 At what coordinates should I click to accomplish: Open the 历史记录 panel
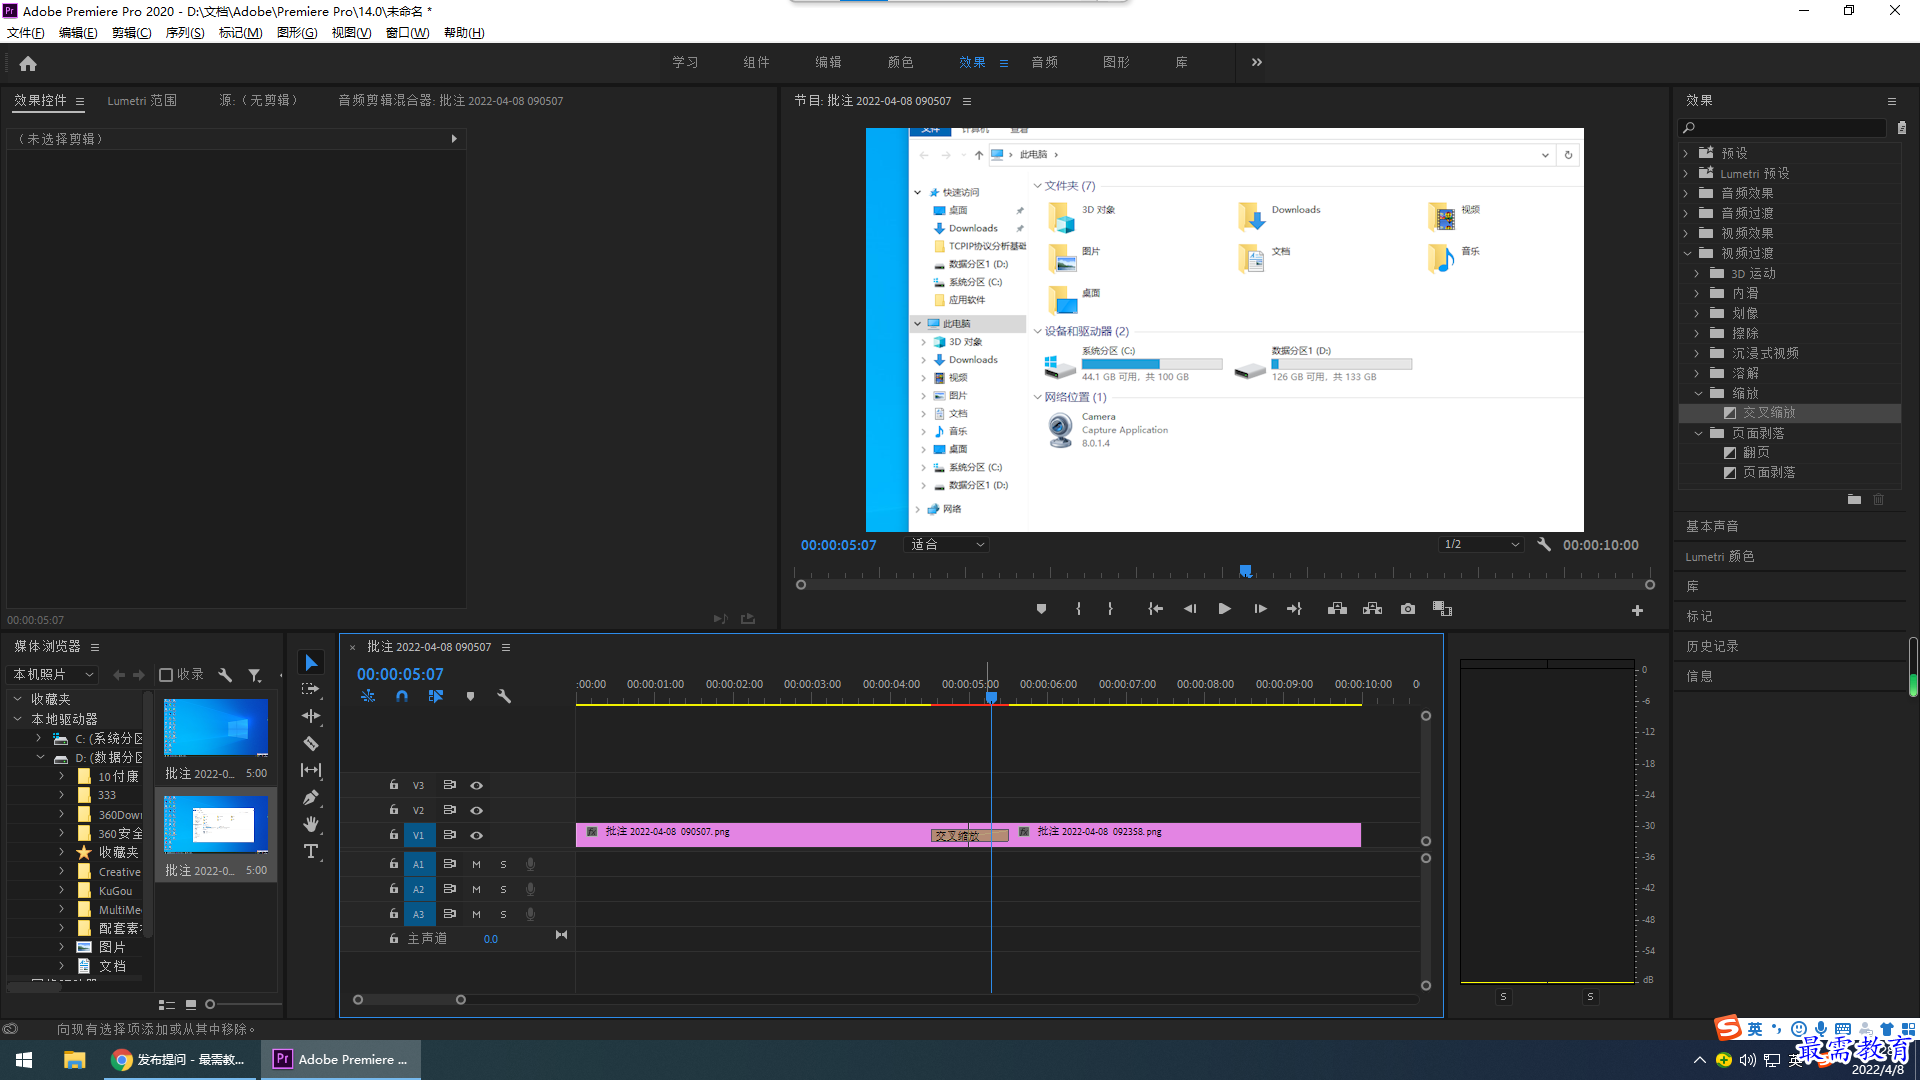(x=1712, y=647)
